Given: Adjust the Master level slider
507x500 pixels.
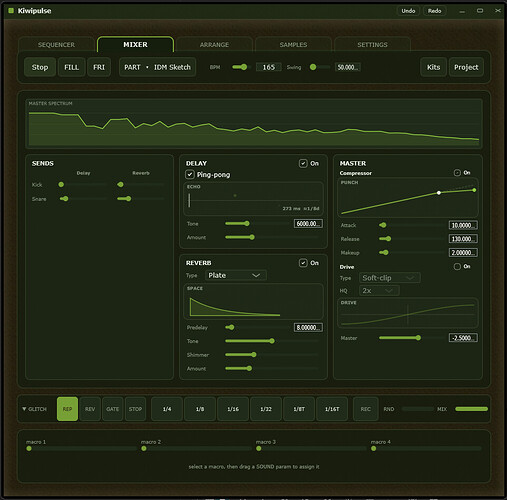Looking at the screenshot, I should point(412,338).
